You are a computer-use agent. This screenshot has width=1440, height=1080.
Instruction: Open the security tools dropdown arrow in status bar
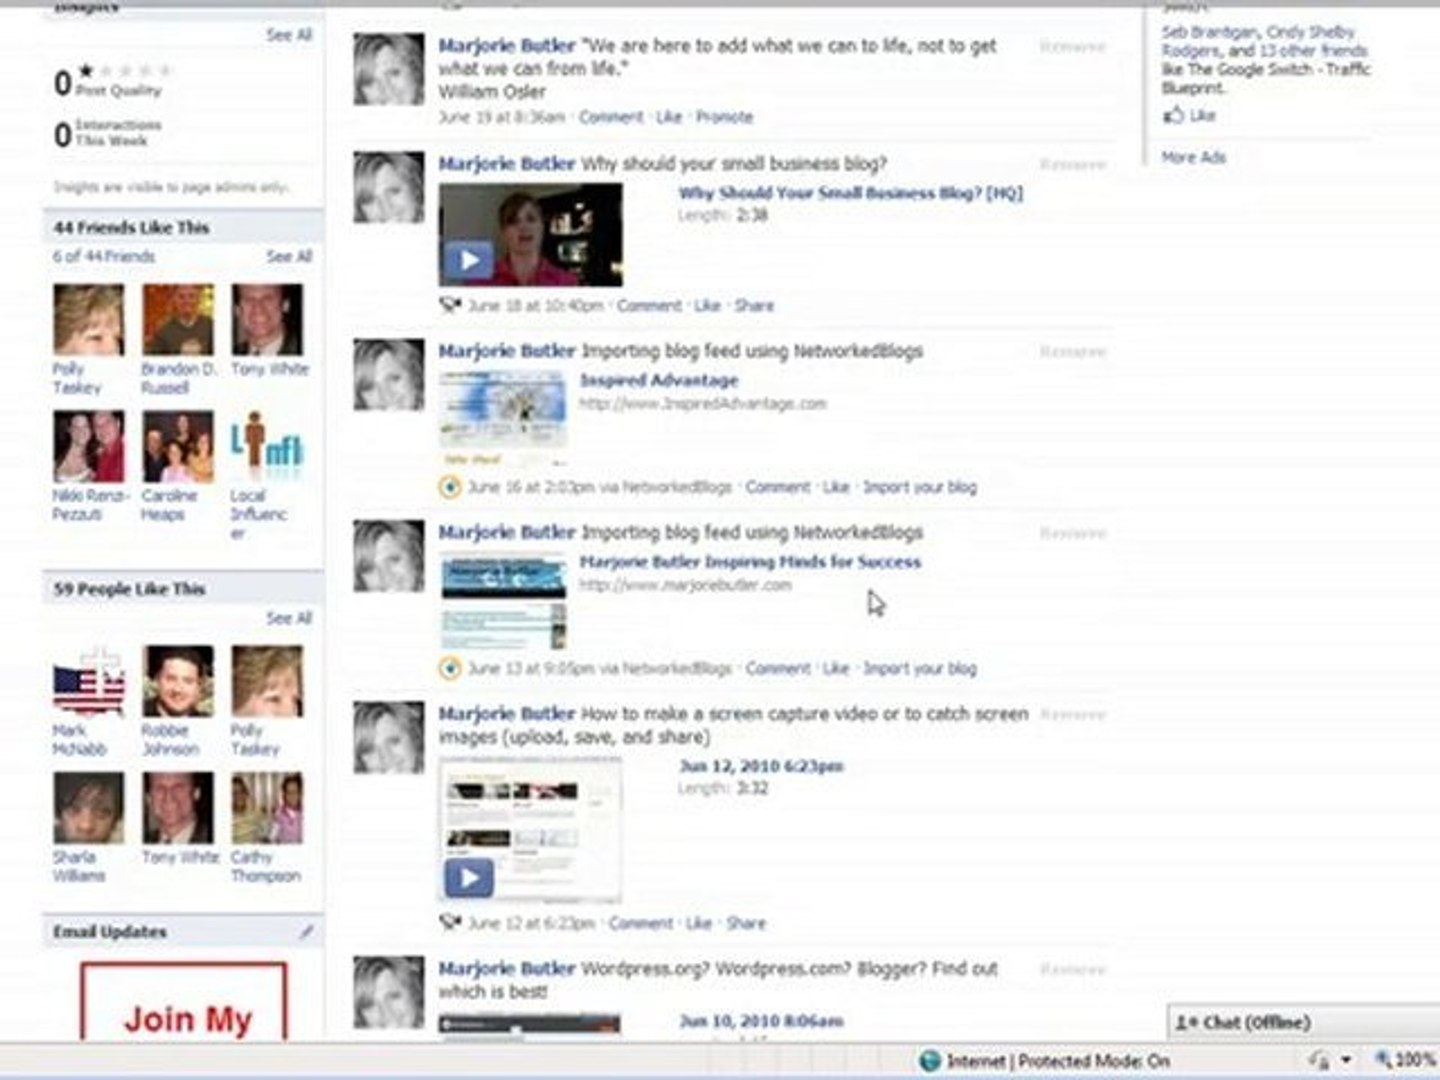[x=1346, y=1060]
